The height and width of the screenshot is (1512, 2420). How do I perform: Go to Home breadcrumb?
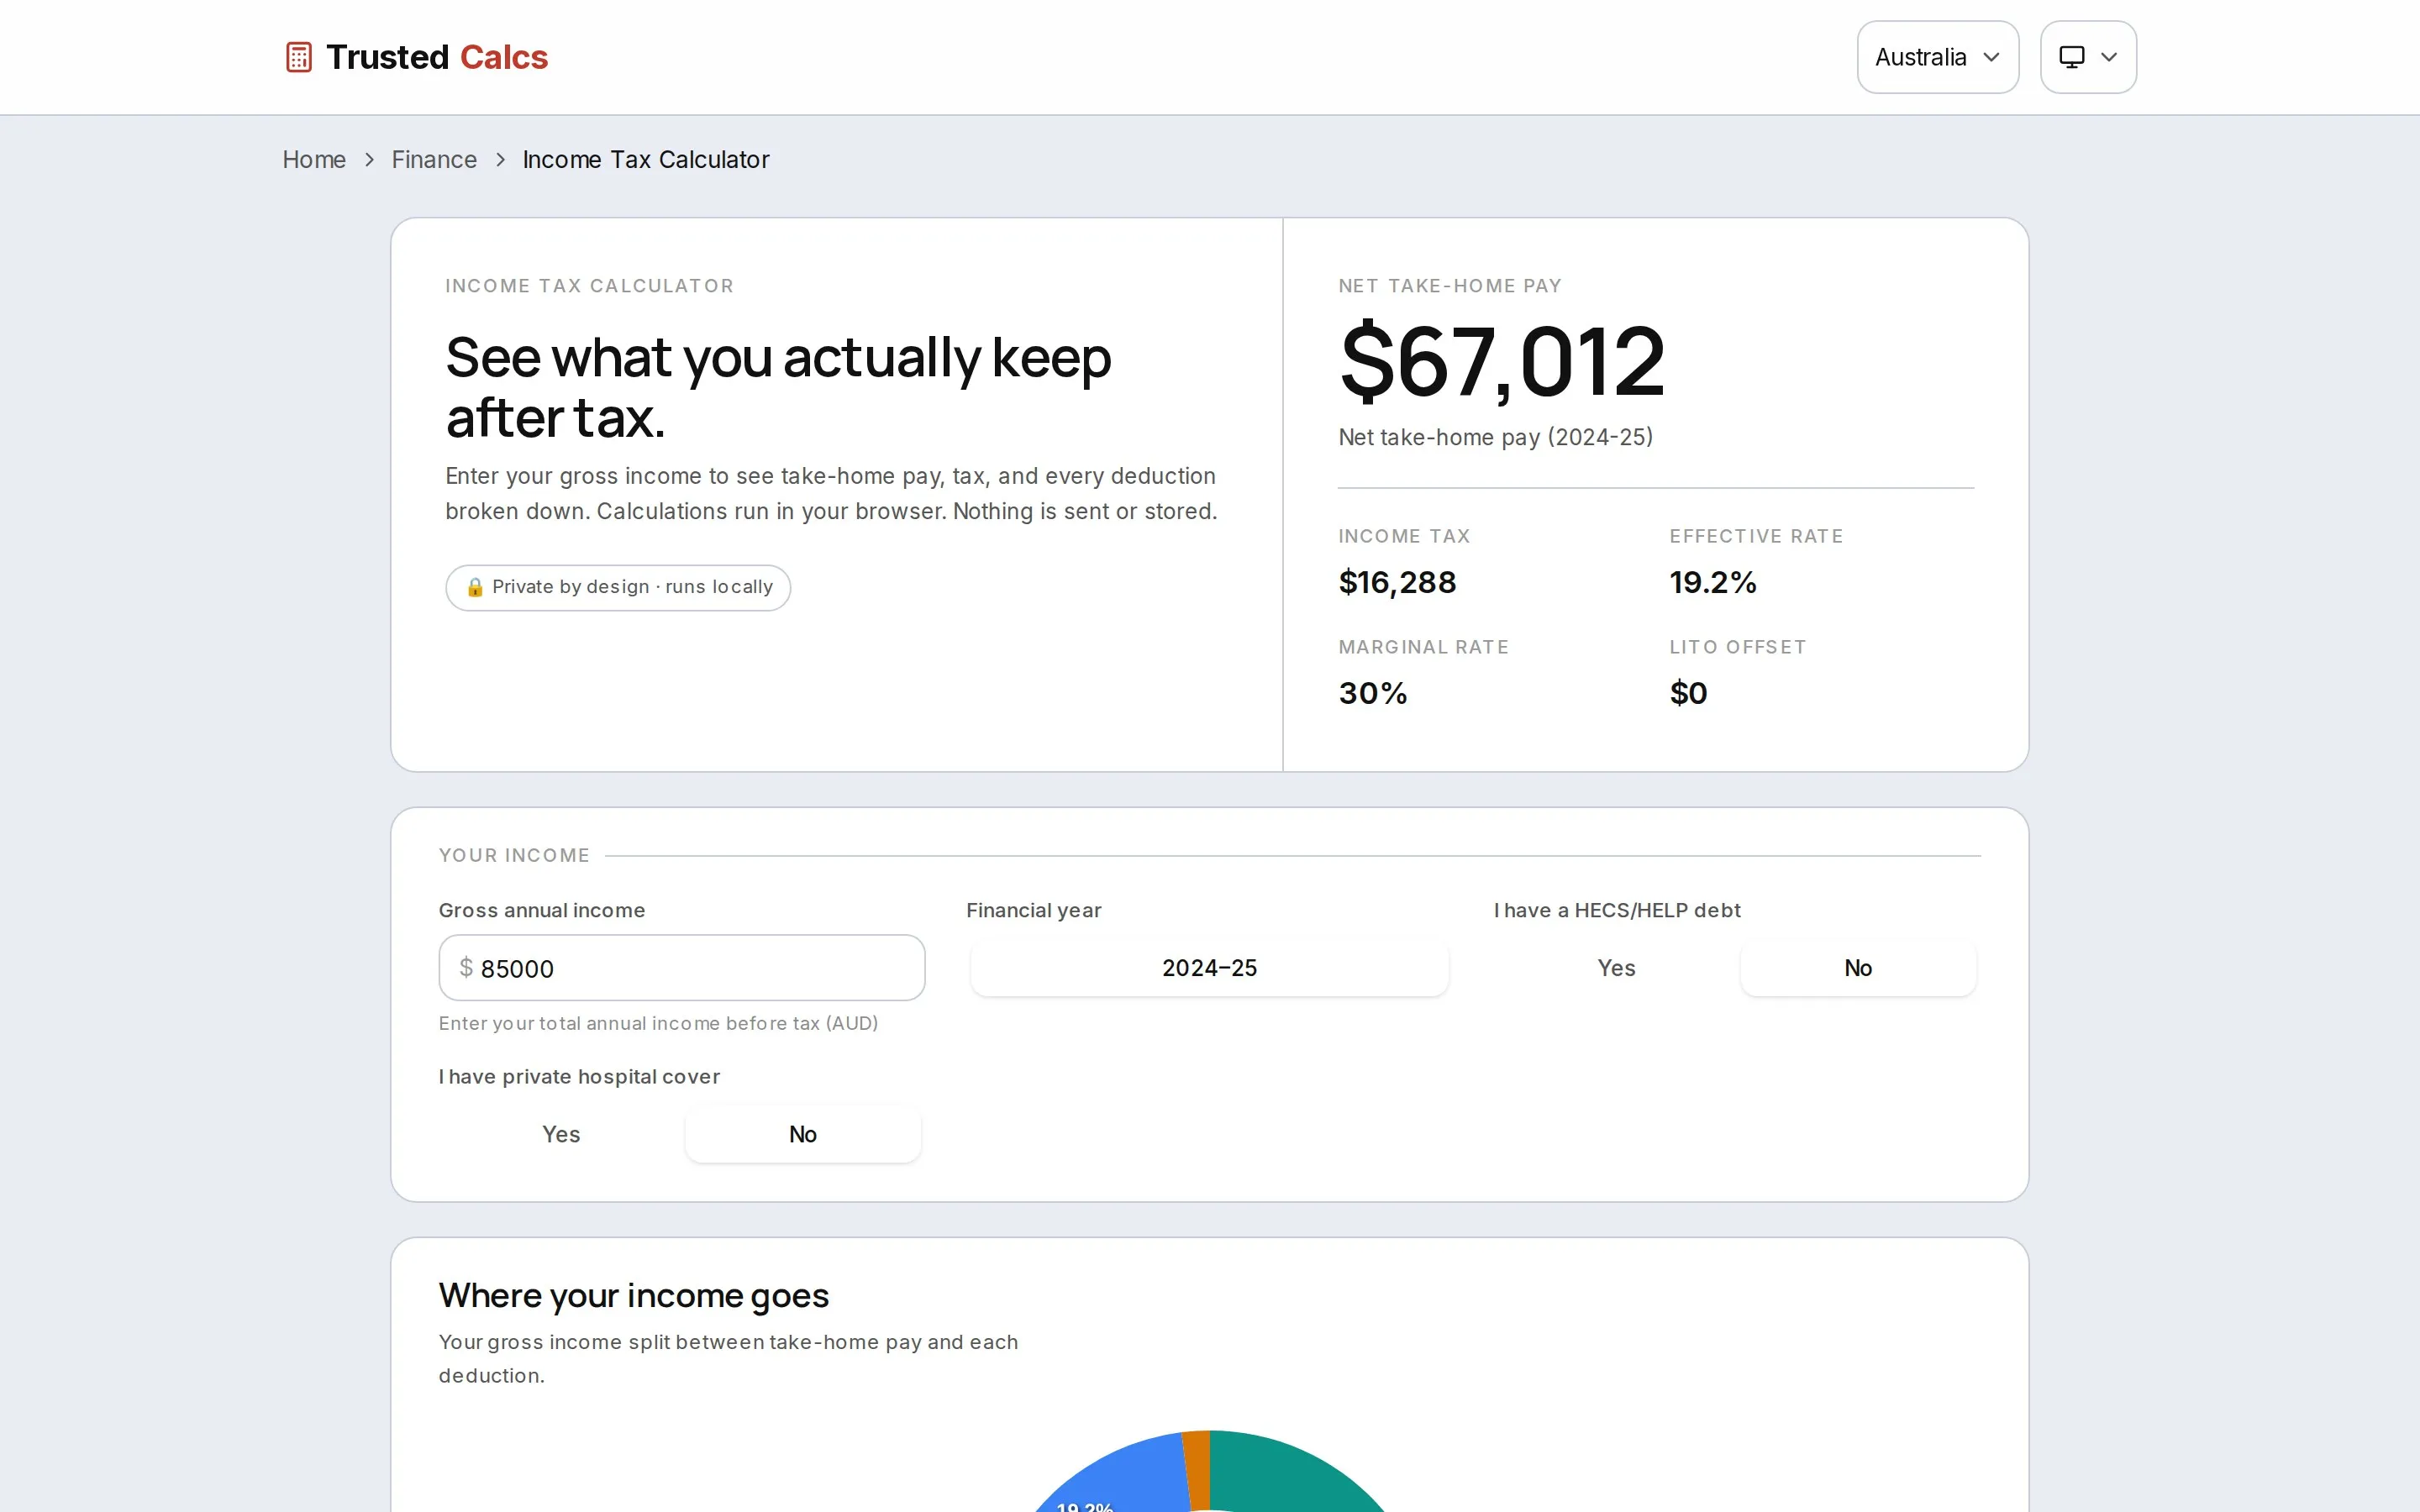tap(314, 160)
